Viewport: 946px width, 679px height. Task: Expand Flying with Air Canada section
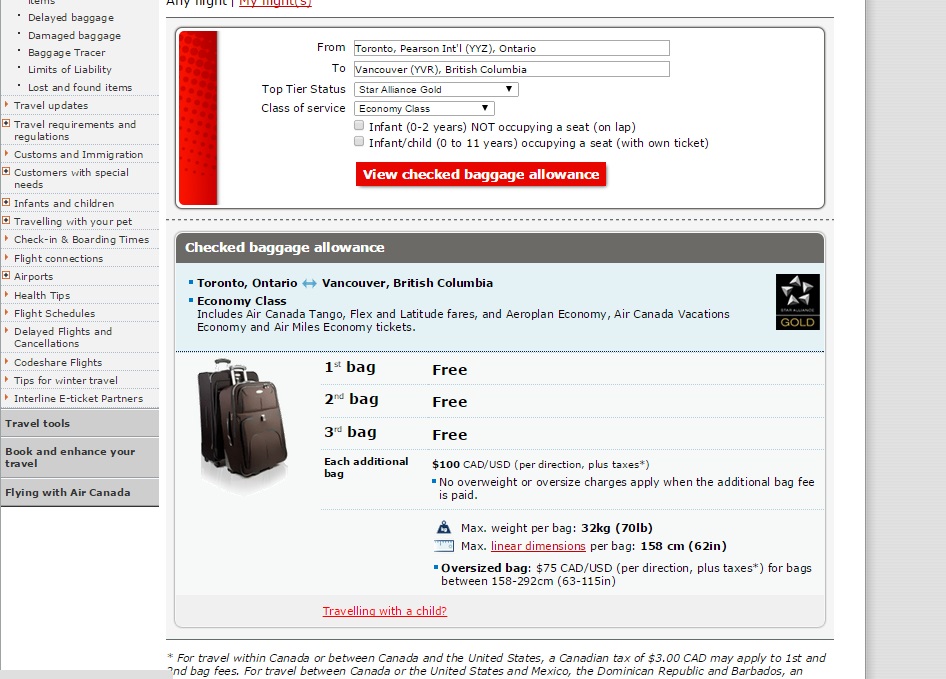tap(80, 493)
